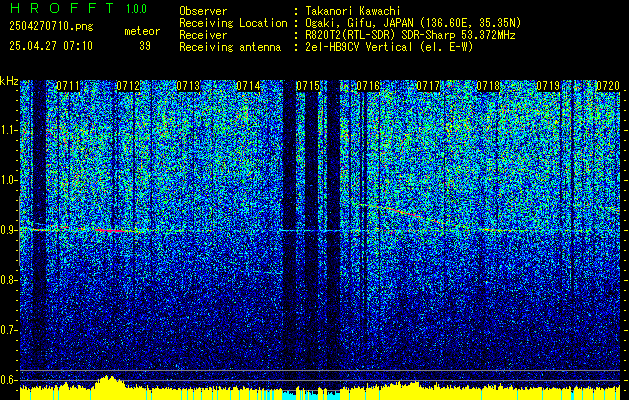Click the 1.1 kHz axis label
This screenshot has width=629, height=400.
[8, 130]
